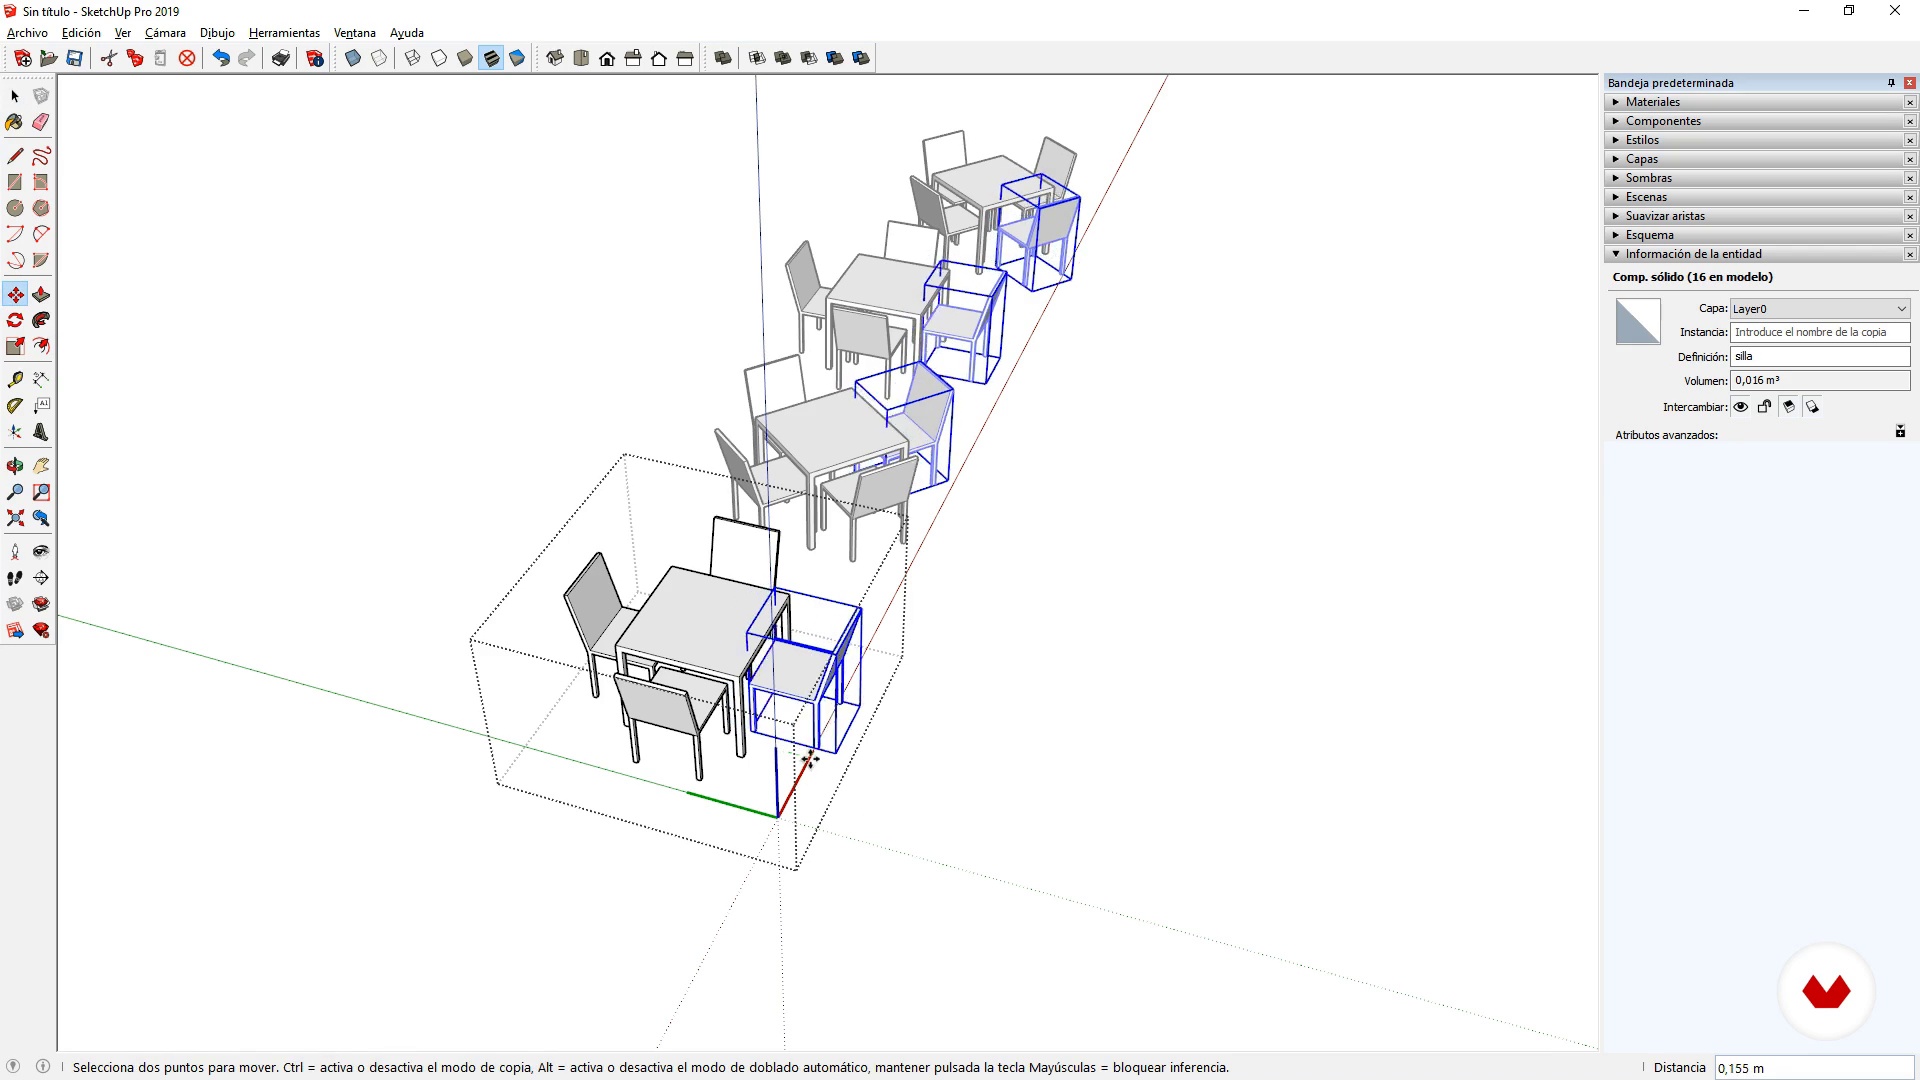Select the Offset tool
This screenshot has height=1080, width=1920.
click(x=41, y=347)
